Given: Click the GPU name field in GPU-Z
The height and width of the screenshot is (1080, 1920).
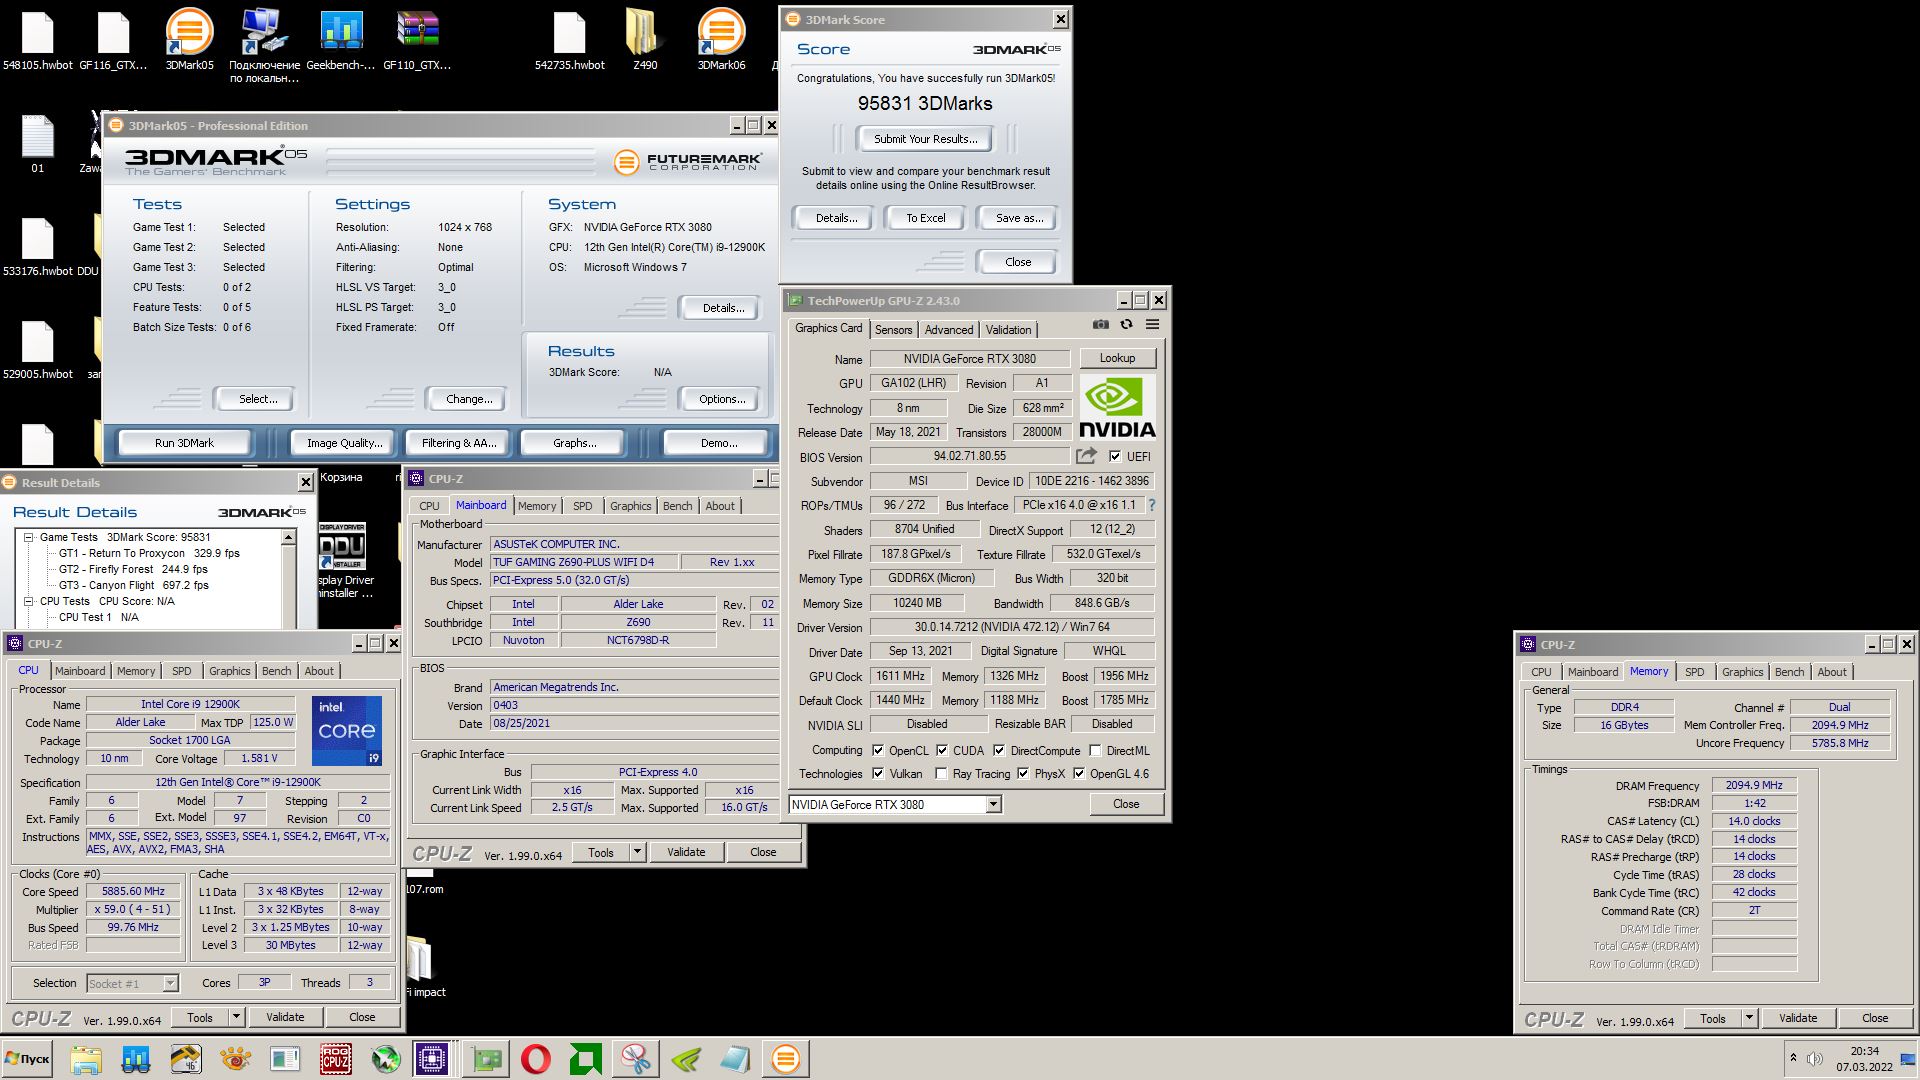Looking at the screenshot, I should click(x=969, y=358).
